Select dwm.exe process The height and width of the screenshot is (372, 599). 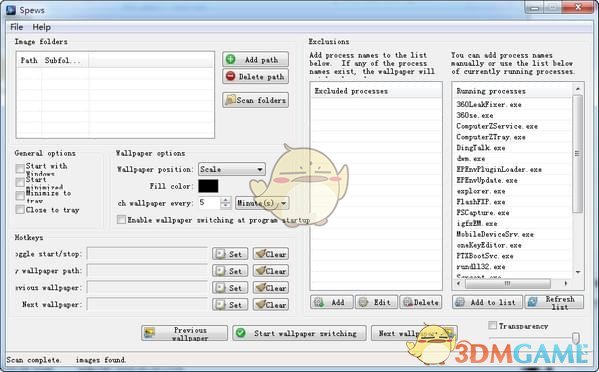(x=471, y=159)
